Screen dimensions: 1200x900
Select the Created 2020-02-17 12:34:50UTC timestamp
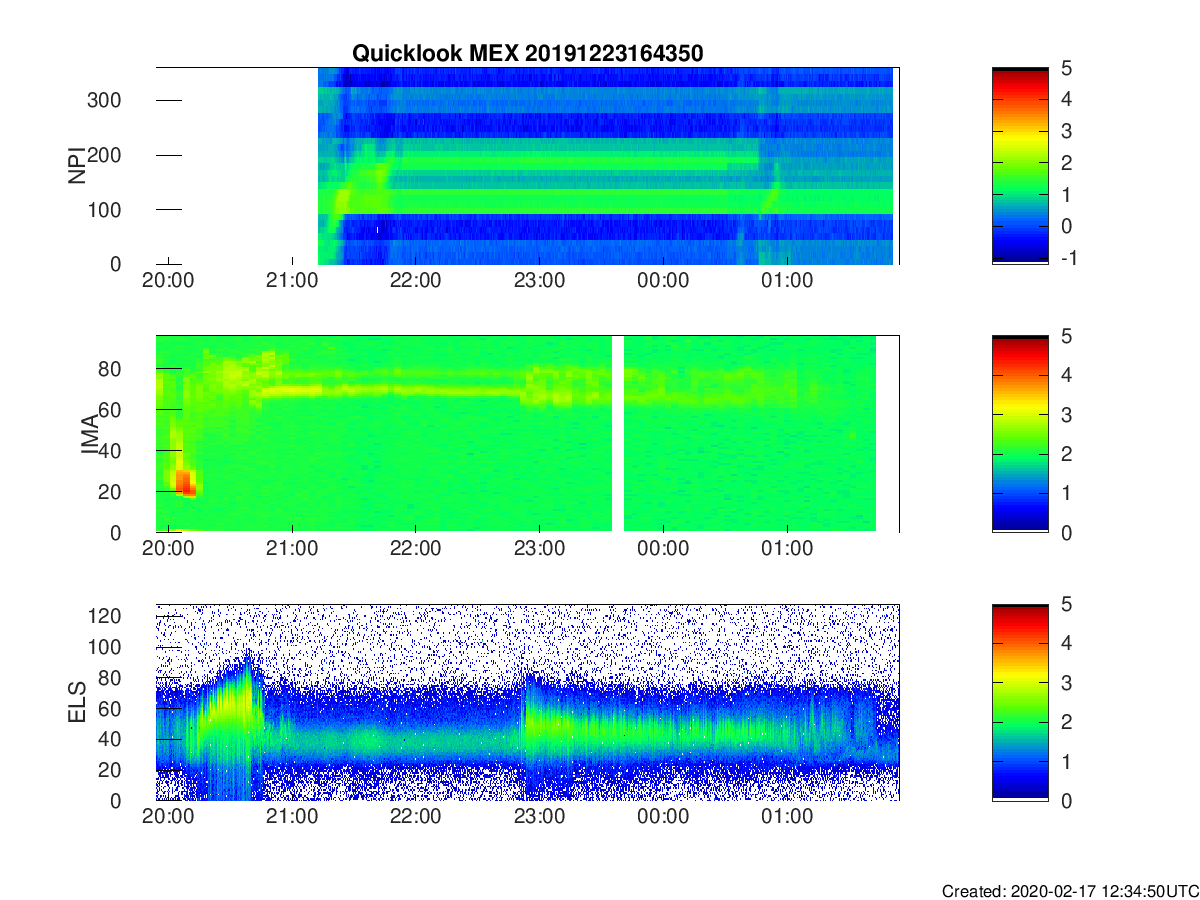tap(1069, 891)
